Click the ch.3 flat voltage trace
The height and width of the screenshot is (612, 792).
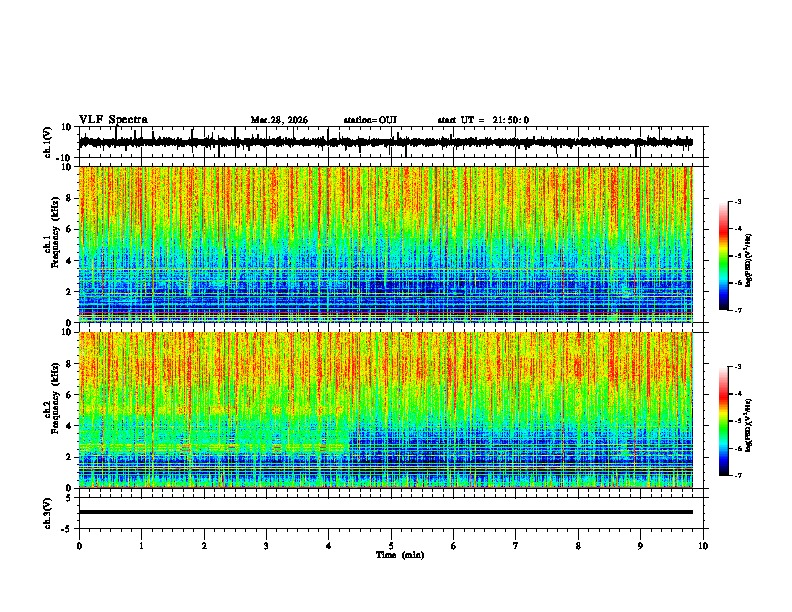386,512
